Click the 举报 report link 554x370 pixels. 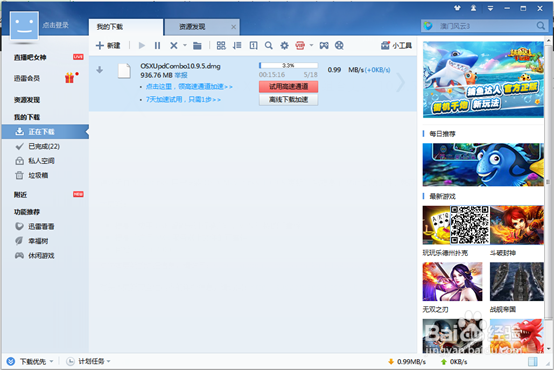[181, 75]
